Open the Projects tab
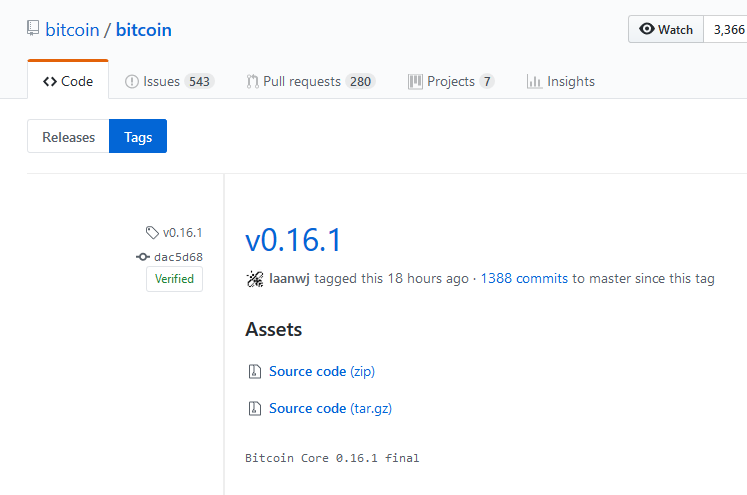This screenshot has height=495, width=747. click(x=451, y=81)
